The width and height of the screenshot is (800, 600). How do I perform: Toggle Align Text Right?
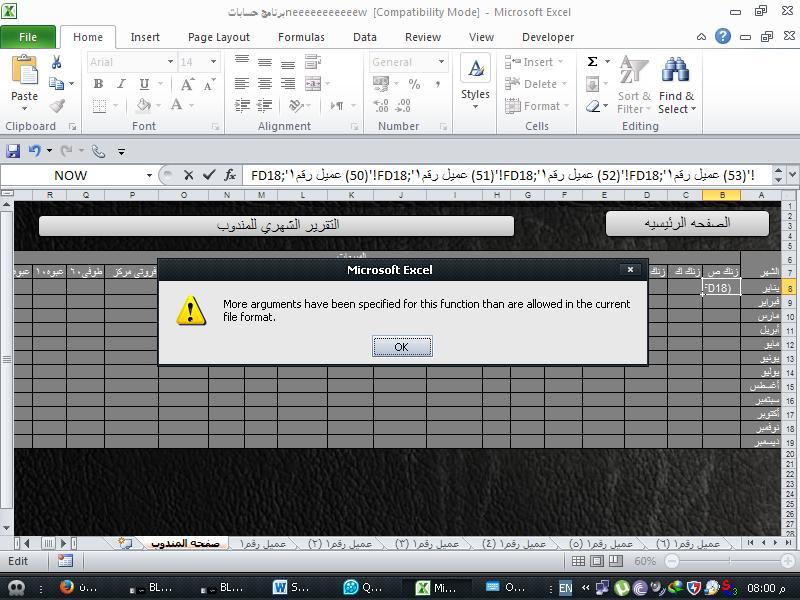[x=288, y=84]
